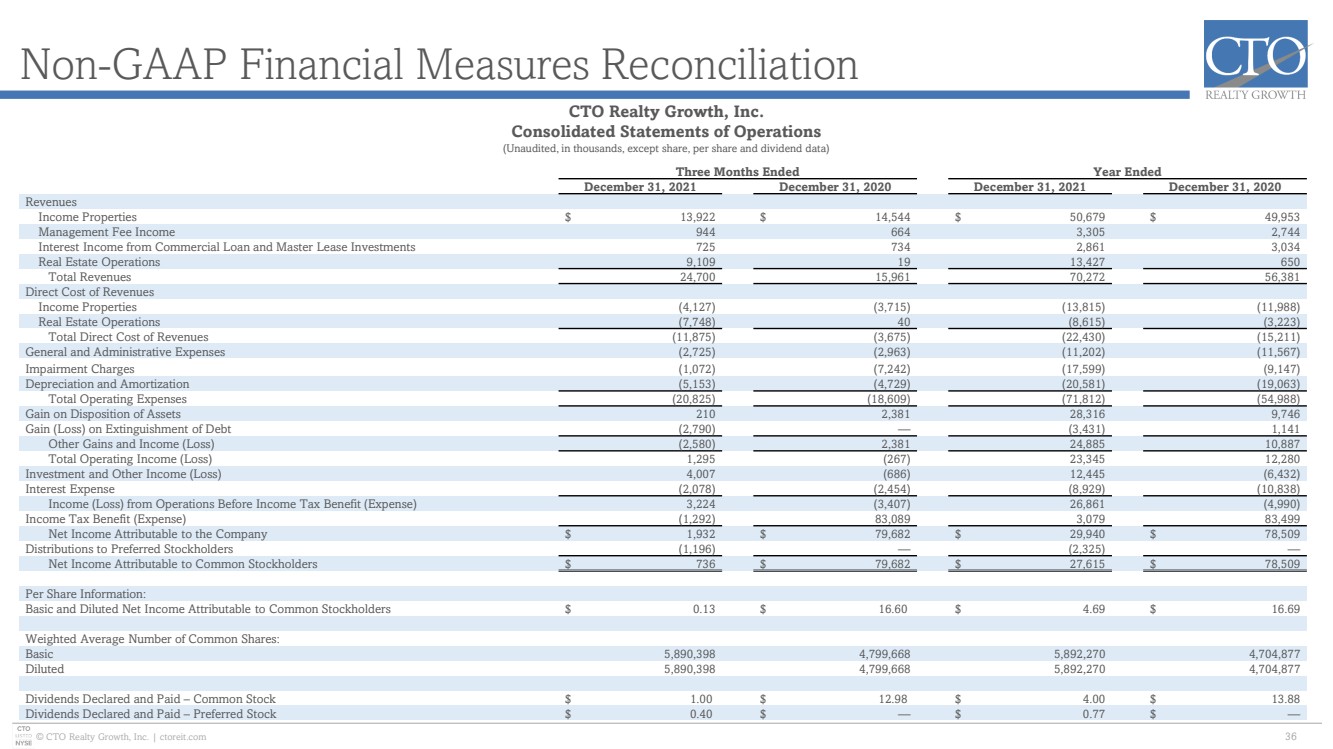Image resolution: width=1333 pixels, height=749 pixels.
Task: Click the Three Months Ended column group header
Action: (737, 172)
